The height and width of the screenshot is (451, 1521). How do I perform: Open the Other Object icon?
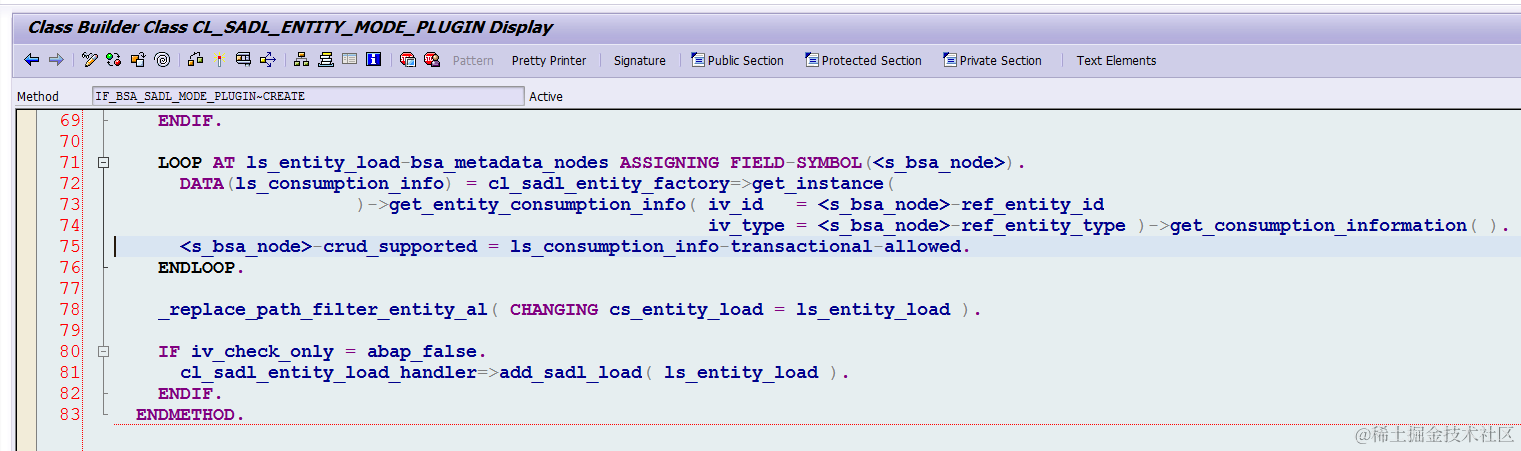[x=138, y=60]
